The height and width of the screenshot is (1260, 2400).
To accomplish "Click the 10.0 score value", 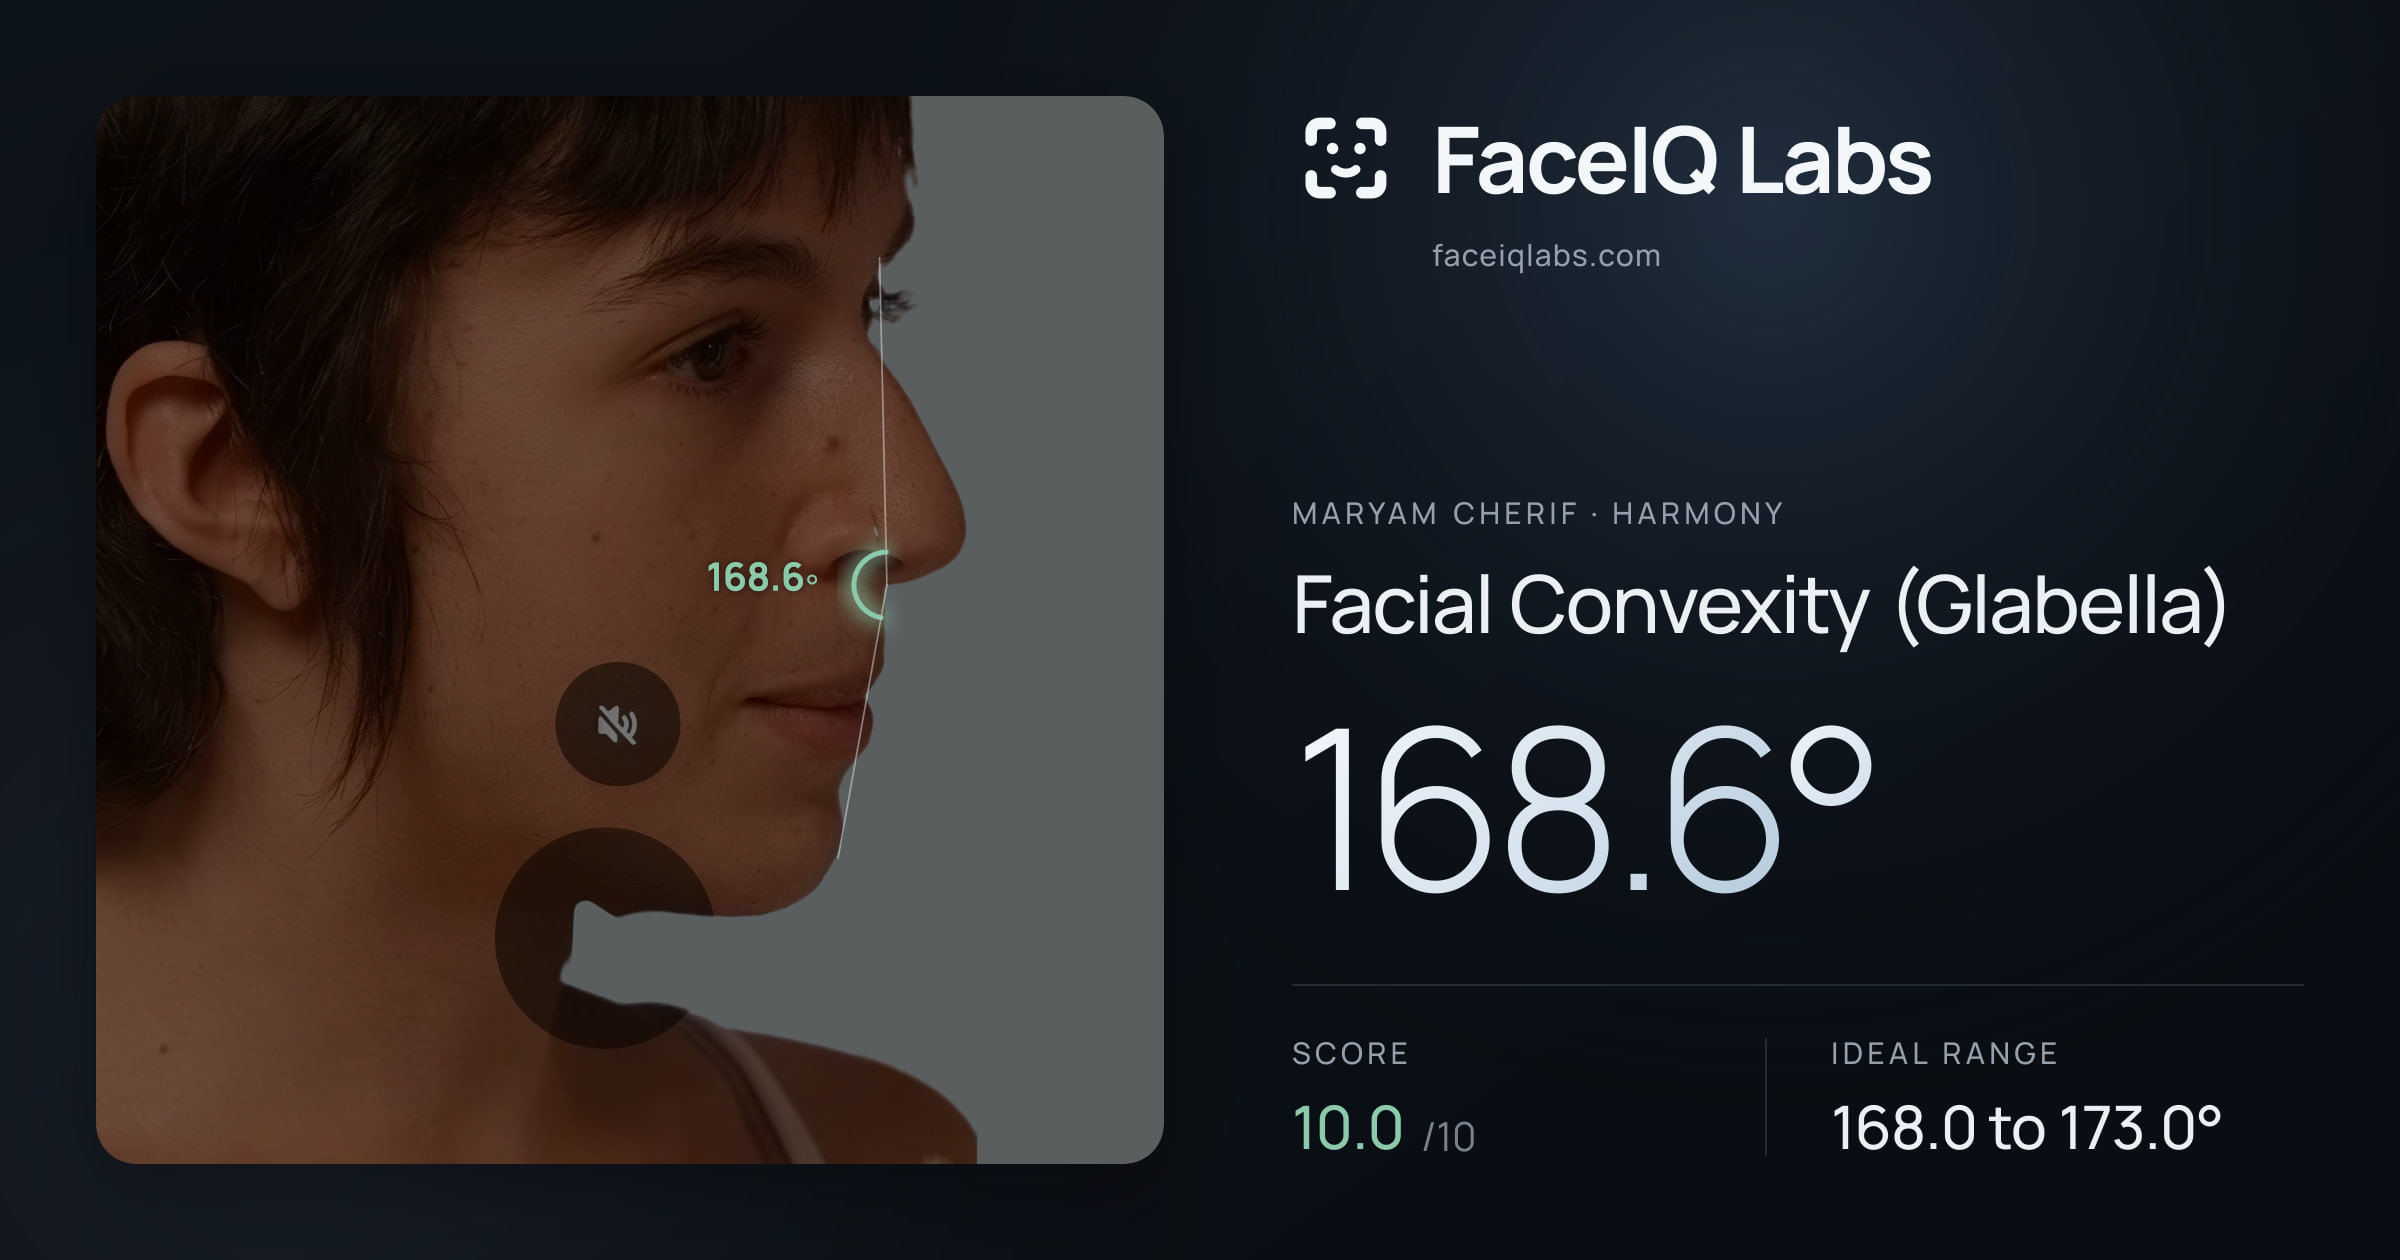I will (x=1347, y=1128).
